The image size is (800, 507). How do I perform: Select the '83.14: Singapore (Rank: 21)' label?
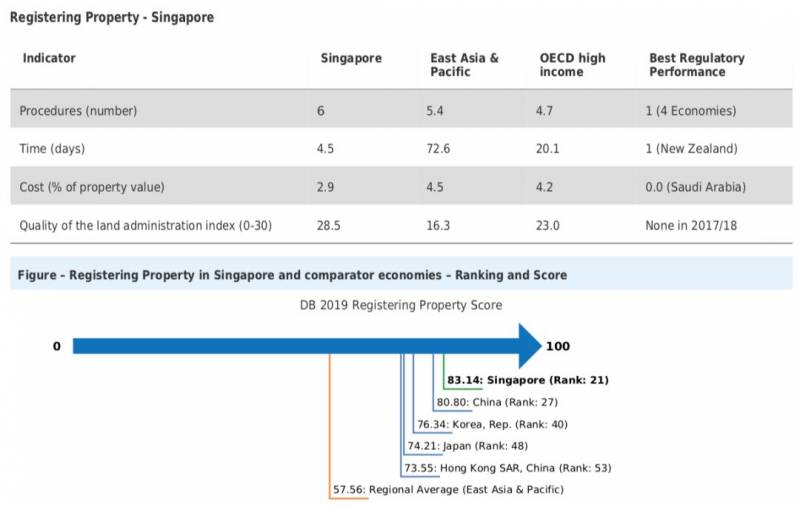pos(528,380)
